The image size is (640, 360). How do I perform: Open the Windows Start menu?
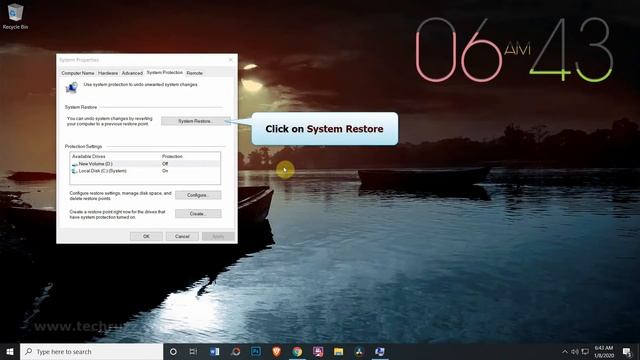pyautogui.click(x=10, y=351)
